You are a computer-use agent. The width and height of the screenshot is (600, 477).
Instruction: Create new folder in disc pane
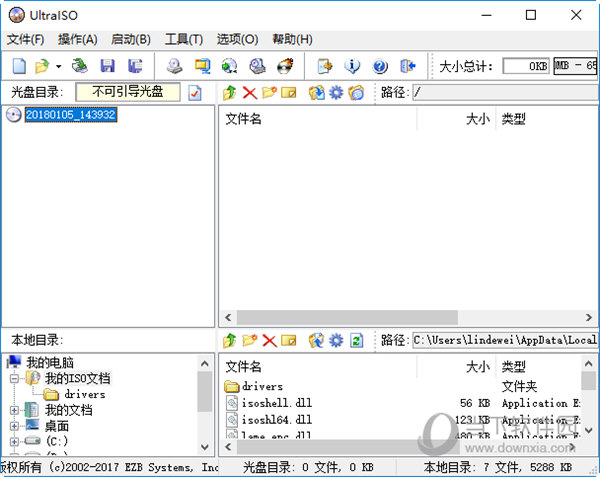[x=269, y=92]
